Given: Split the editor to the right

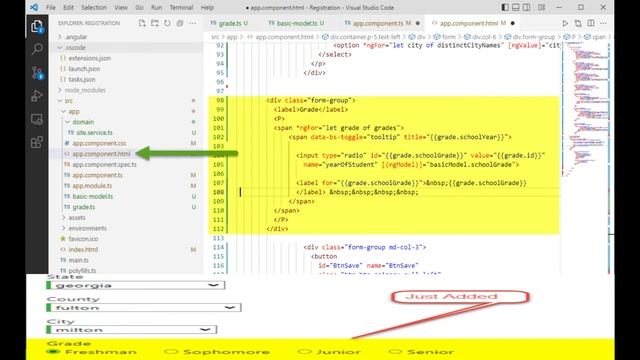Looking at the screenshot, I should click(x=591, y=23).
